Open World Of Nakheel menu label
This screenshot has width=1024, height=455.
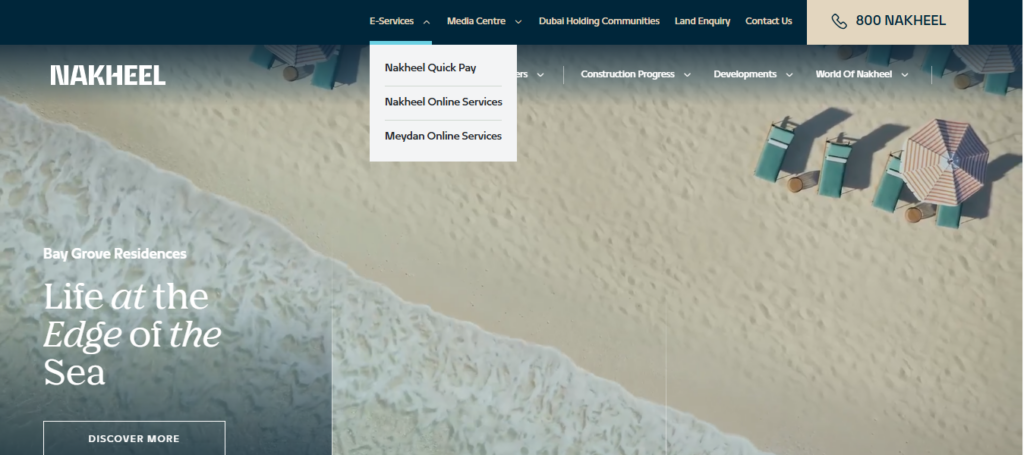(854, 74)
